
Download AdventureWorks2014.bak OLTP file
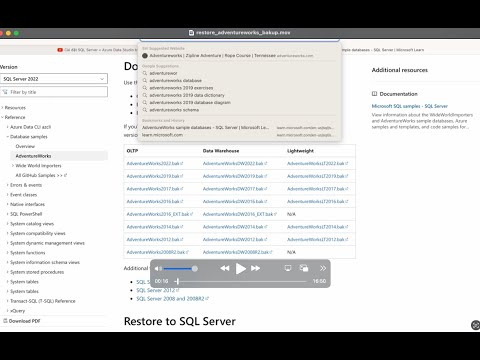point(155,227)
